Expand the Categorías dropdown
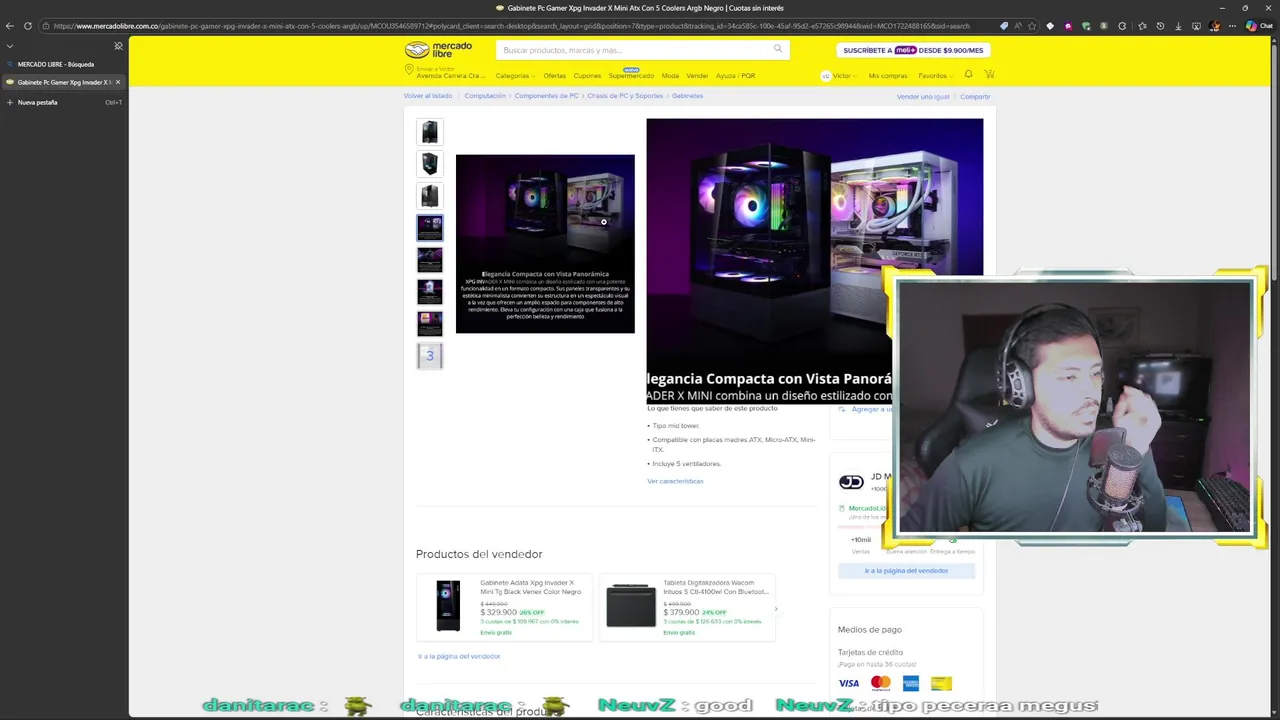Screen dimensions: 1280x720 [x=515, y=76]
